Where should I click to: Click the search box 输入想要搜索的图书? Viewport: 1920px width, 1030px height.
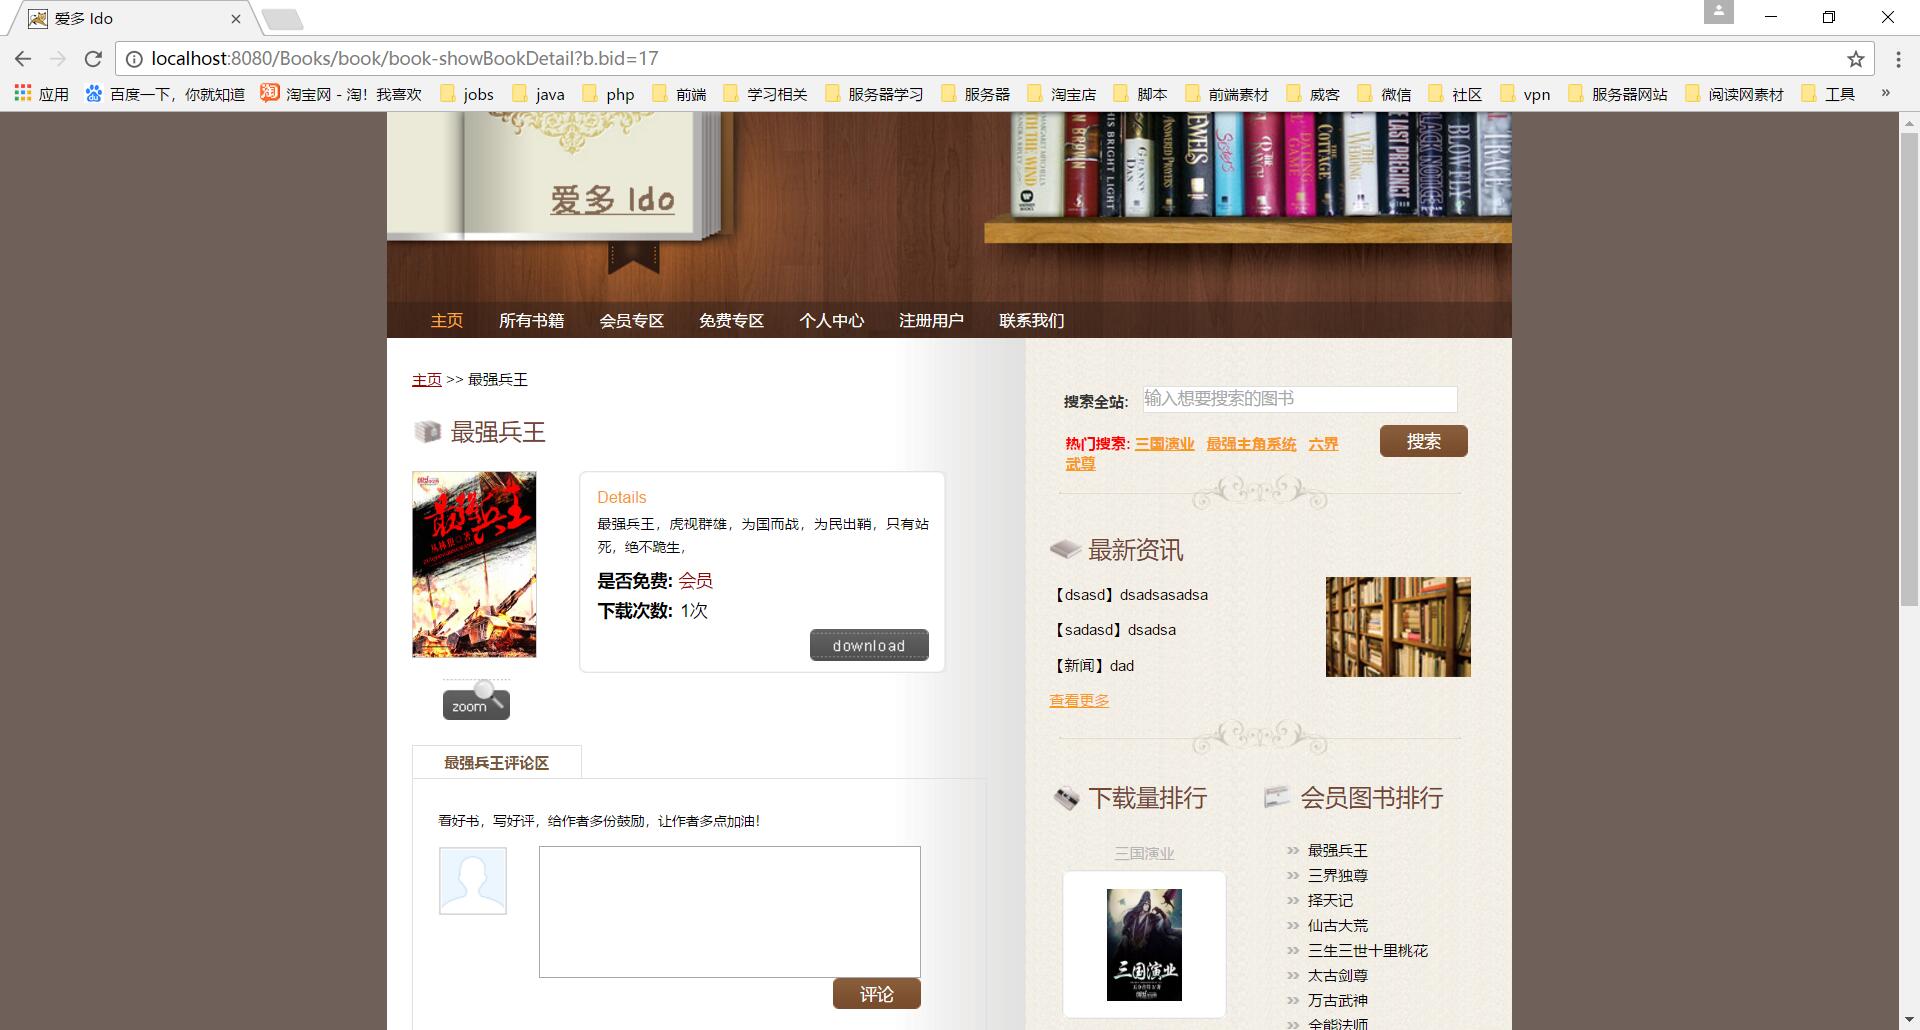[x=1300, y=399]
